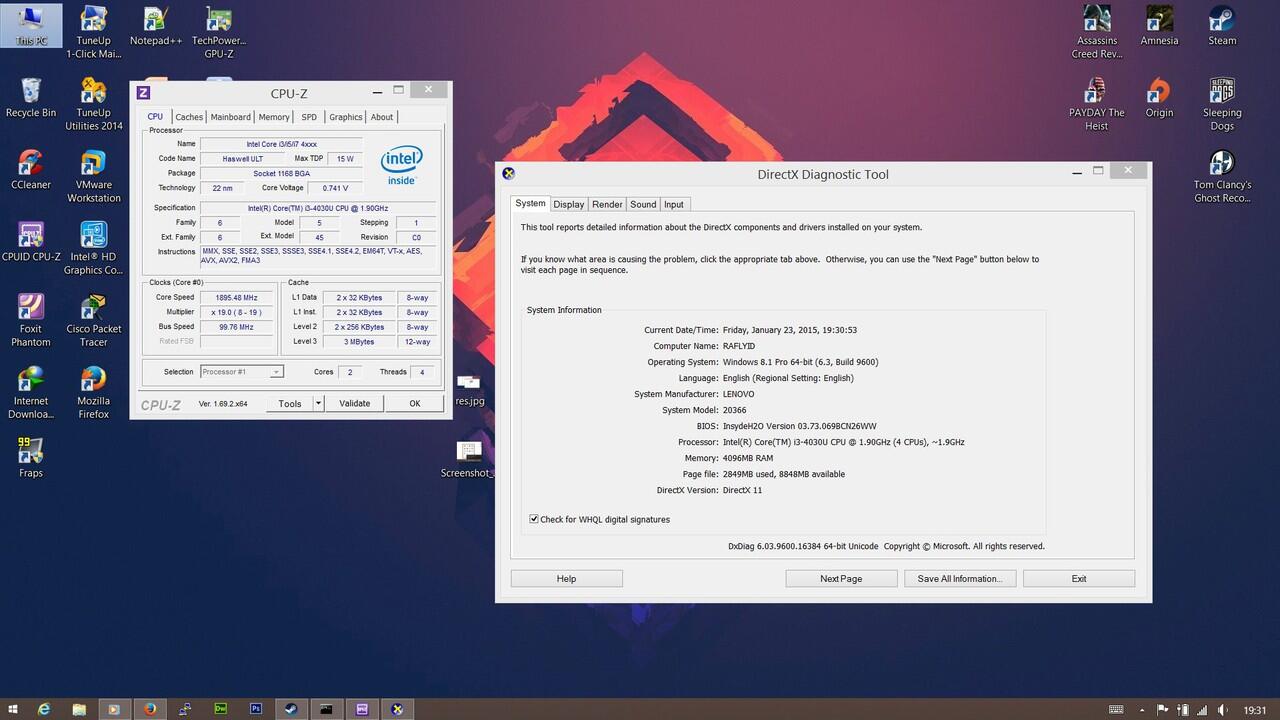Viewport: 1280px width, 720px height.
Task: Open Cisco Packet Tracer shortcut
Action: tap(94, 320)
